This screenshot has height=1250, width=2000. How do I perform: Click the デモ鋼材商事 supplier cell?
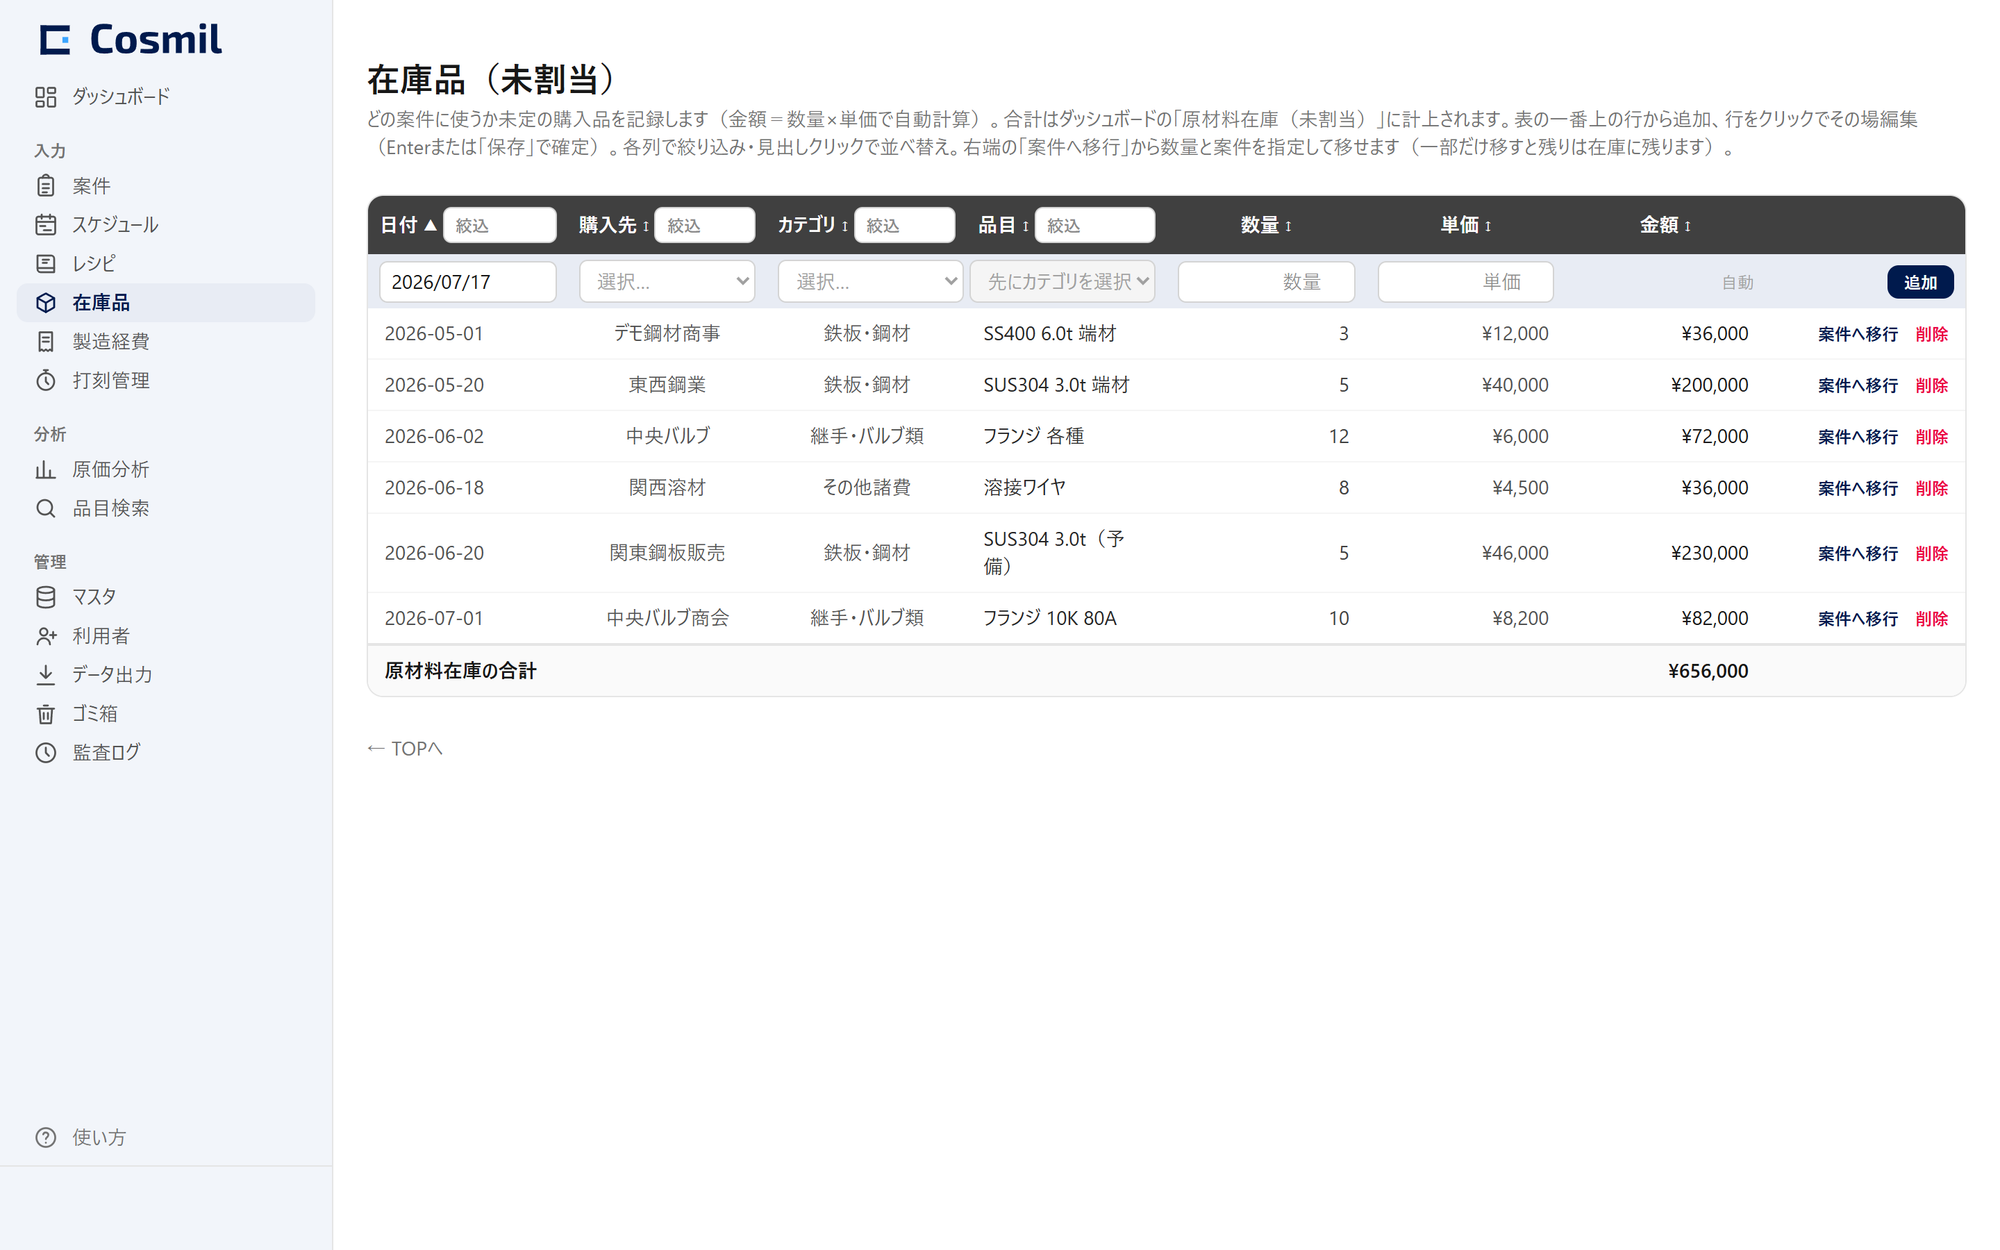click(667, 333)
